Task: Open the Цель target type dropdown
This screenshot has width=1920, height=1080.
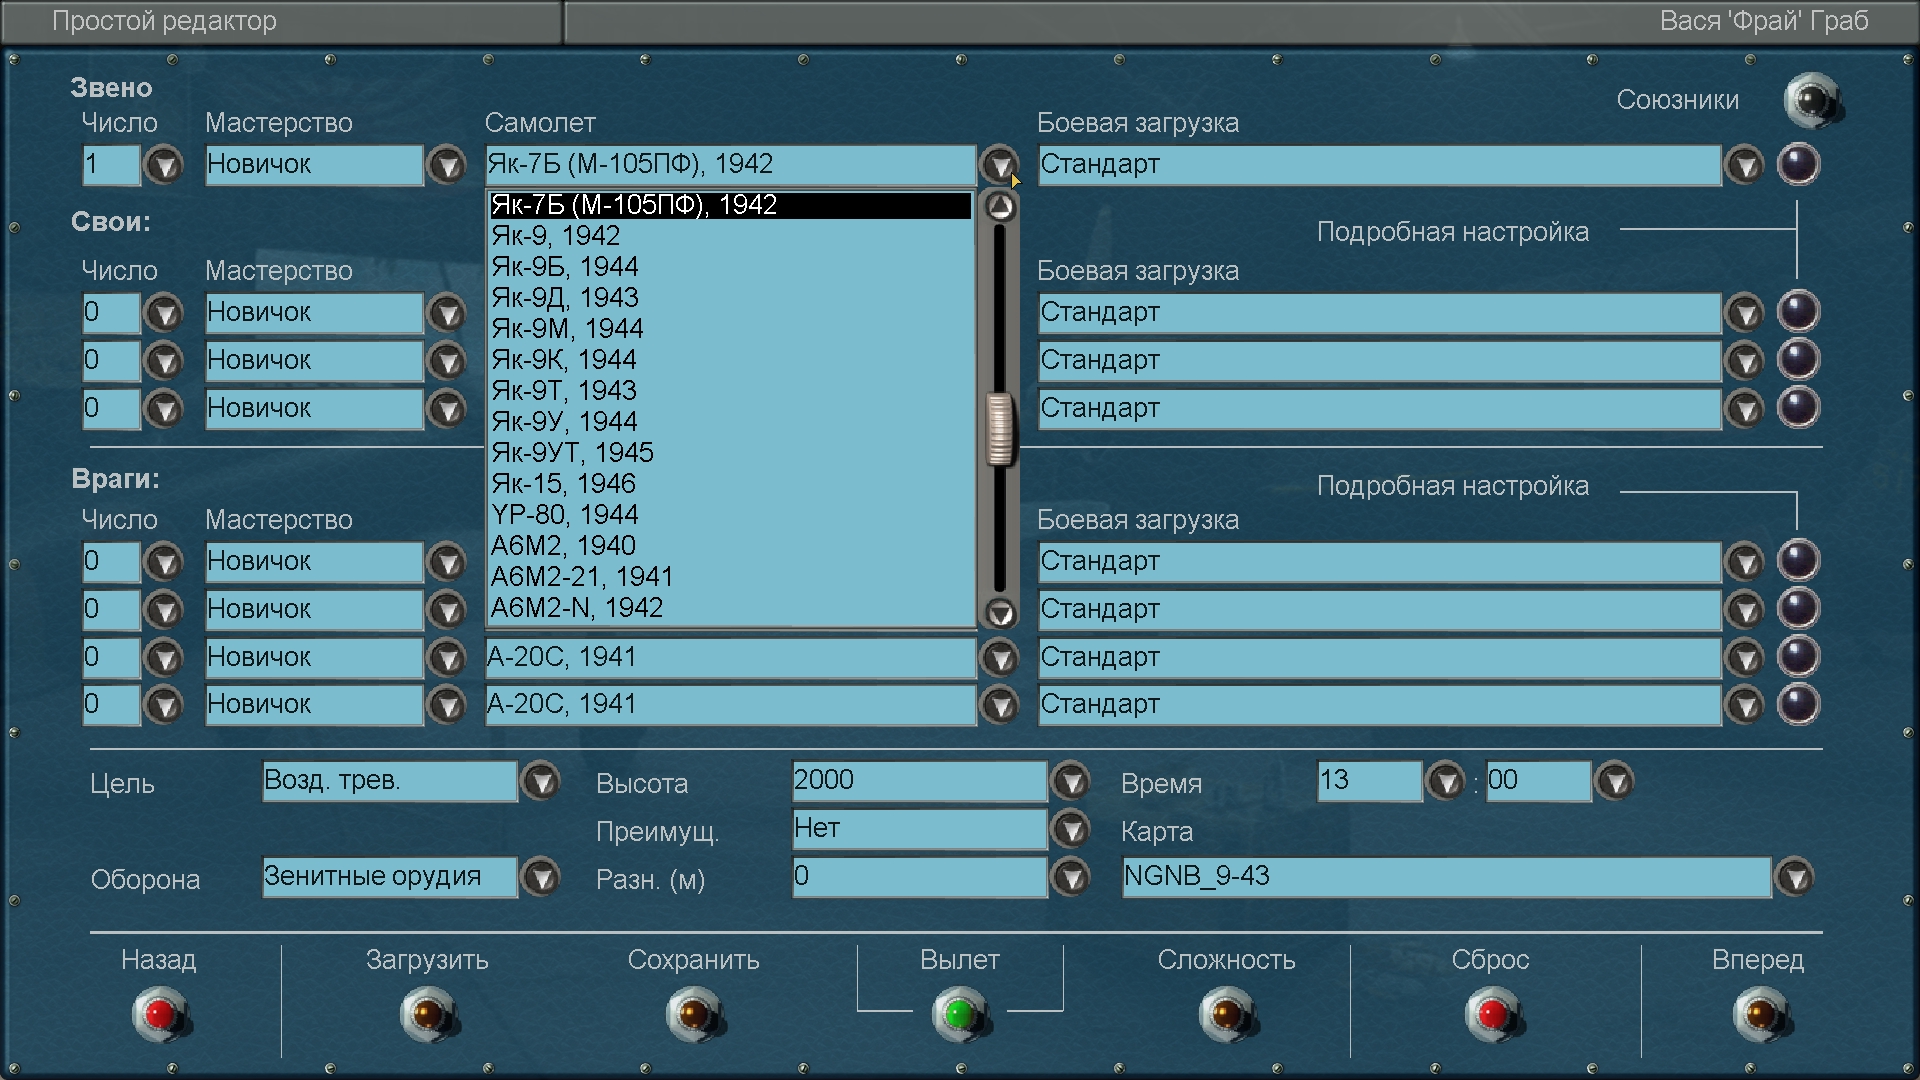Action: point(541,782)
